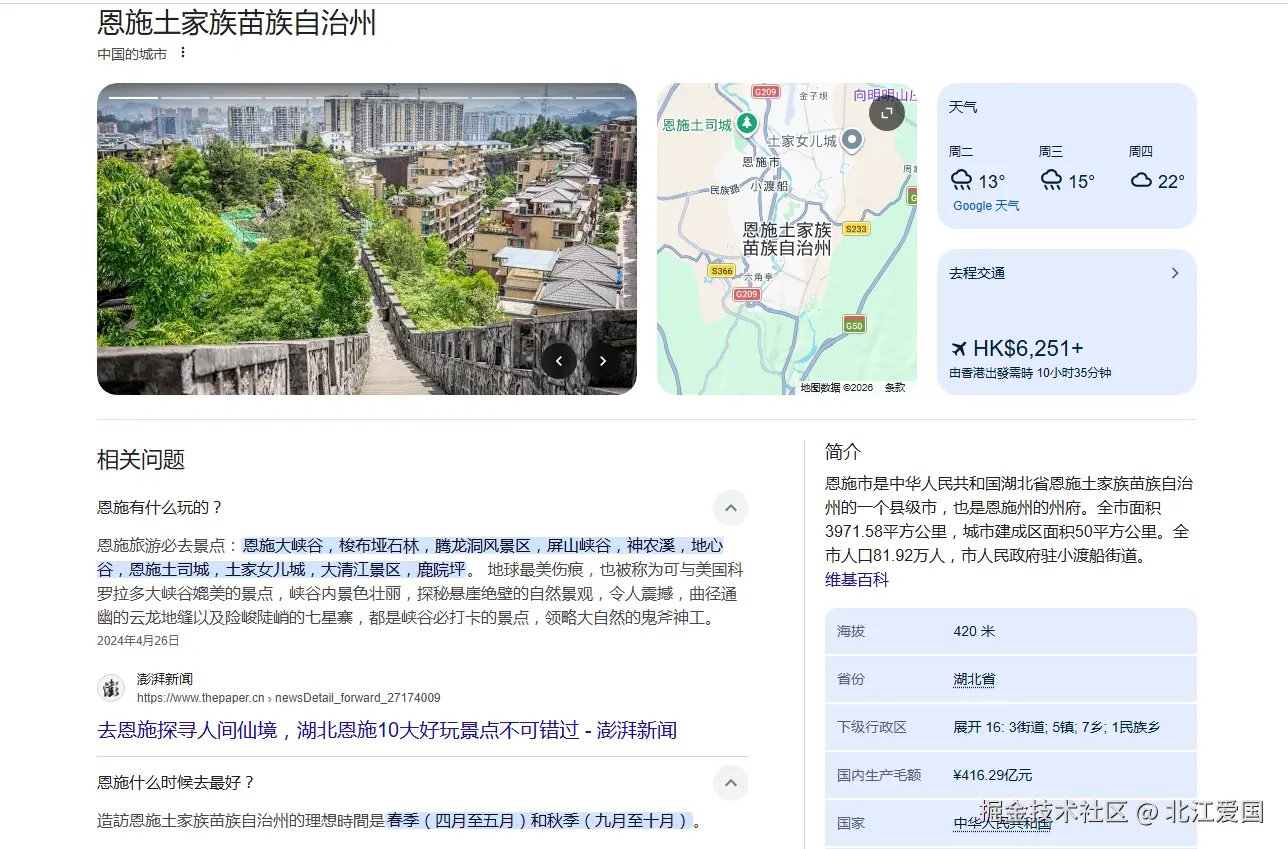Open the 湖北省 province link

pyautogui.click(x=974, y=679)
